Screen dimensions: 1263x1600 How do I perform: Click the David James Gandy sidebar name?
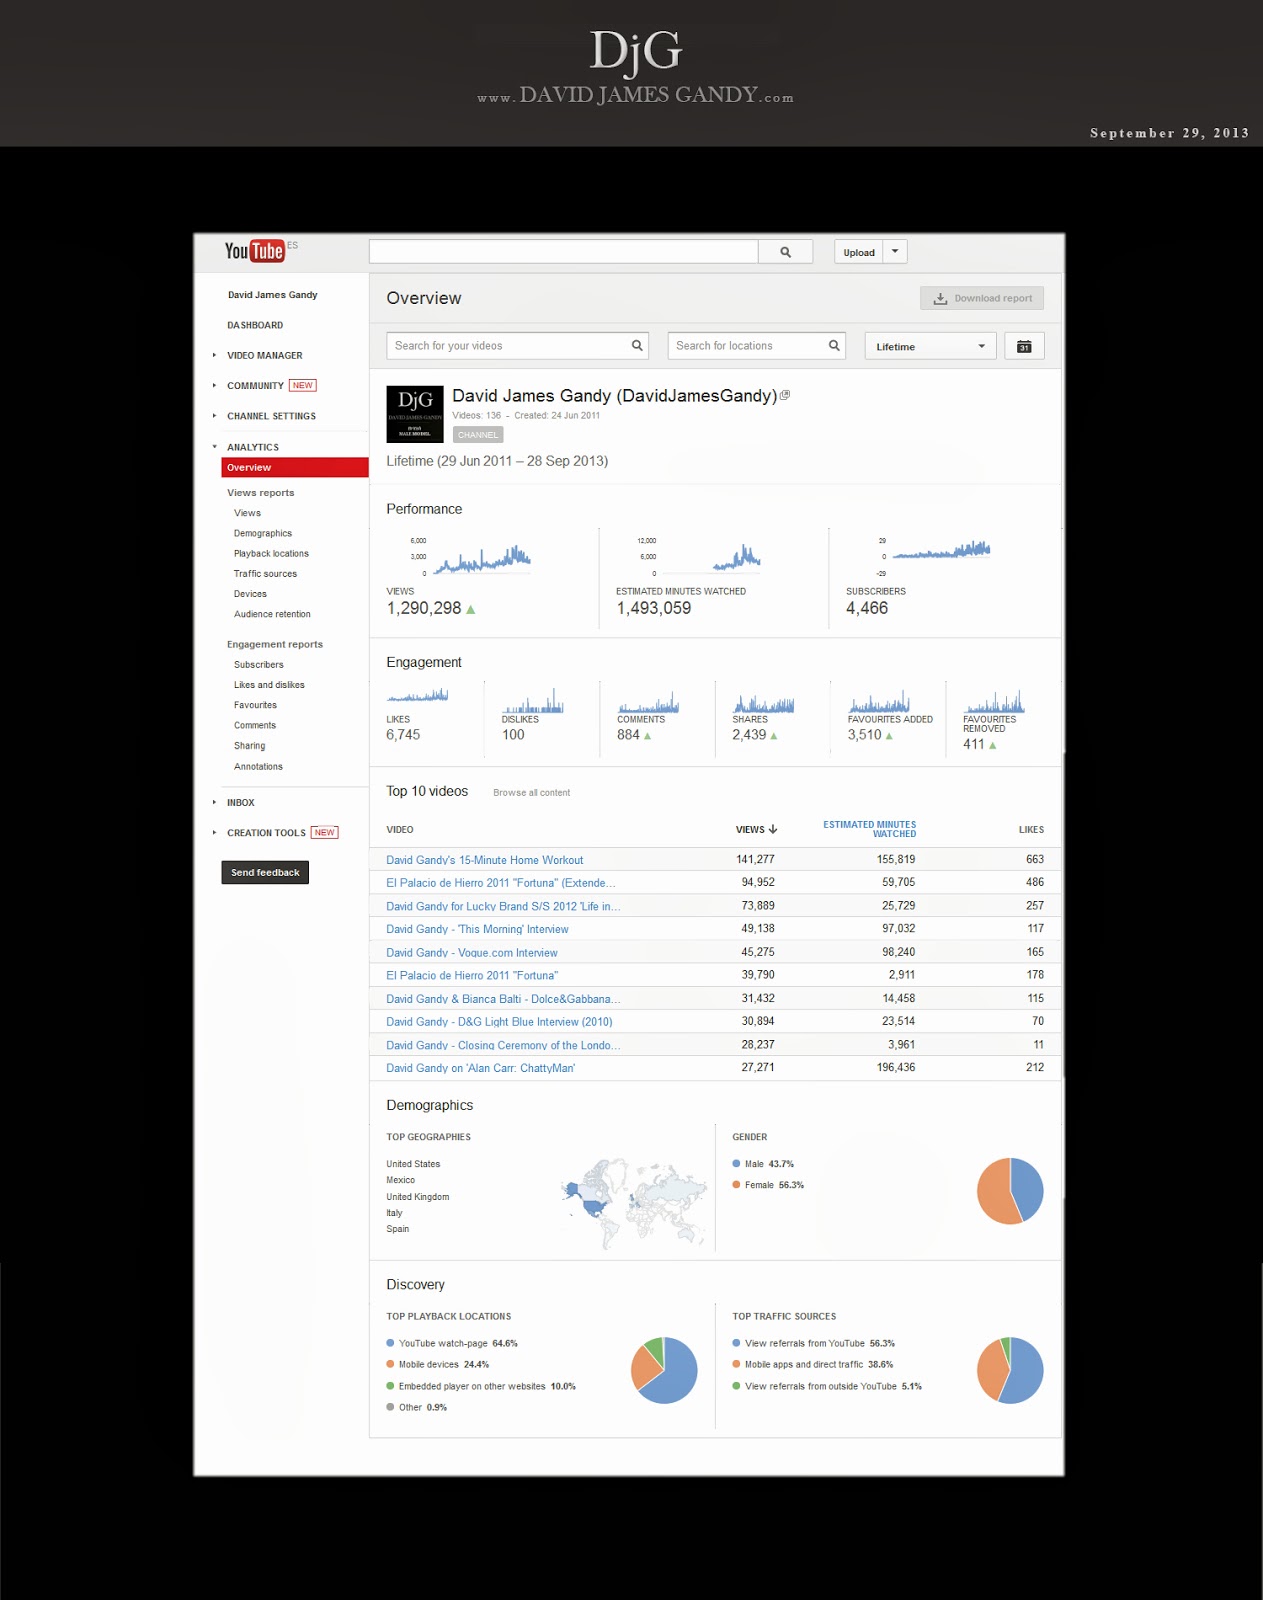pos(272,295)
